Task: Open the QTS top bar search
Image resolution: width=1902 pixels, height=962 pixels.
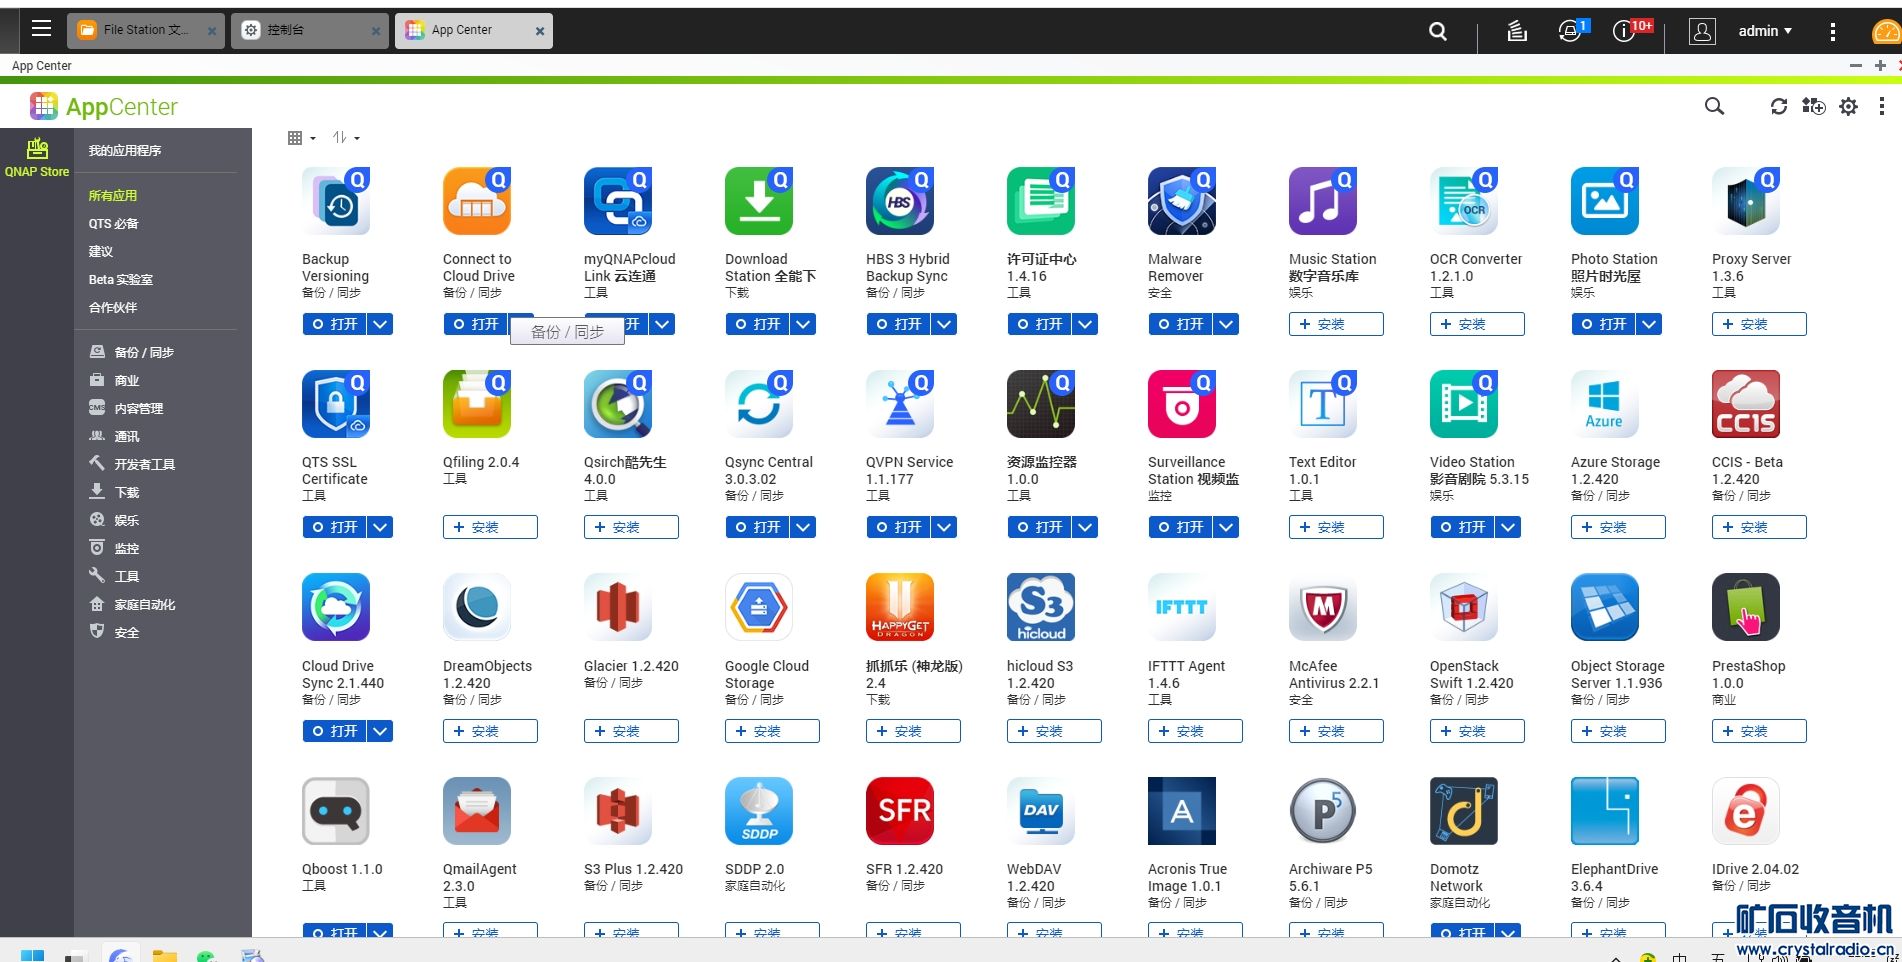Action: pos(1438,31)
